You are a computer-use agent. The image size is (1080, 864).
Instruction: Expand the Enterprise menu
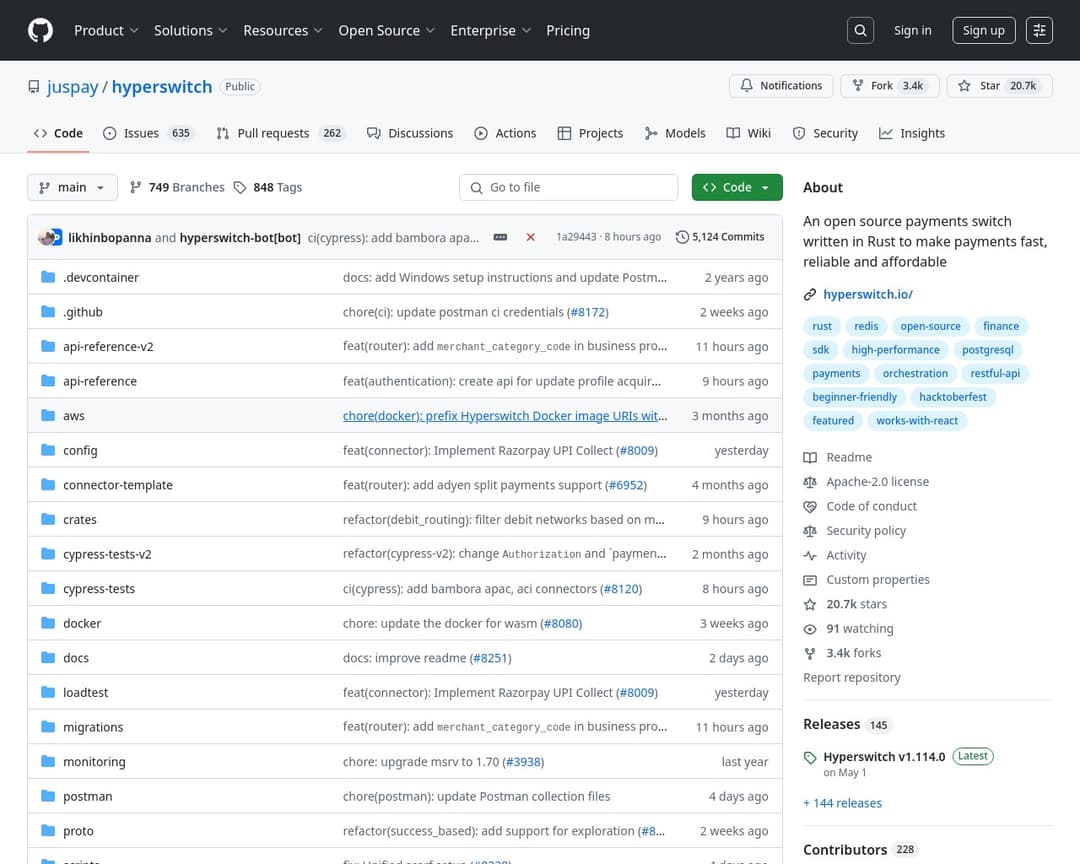click(490, 30)
